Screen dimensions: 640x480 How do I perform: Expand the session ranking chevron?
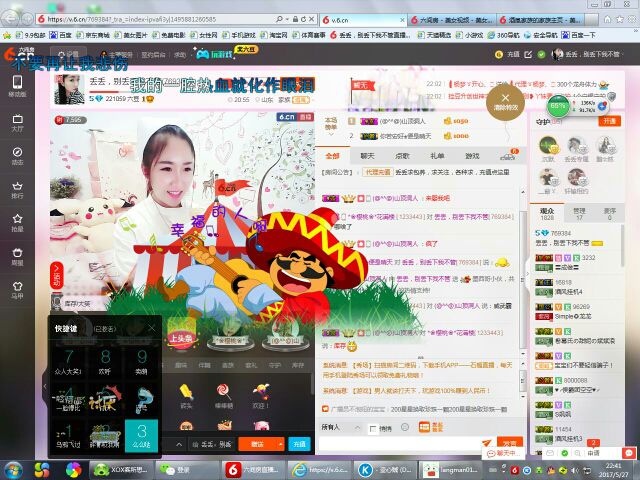point(331,134)
